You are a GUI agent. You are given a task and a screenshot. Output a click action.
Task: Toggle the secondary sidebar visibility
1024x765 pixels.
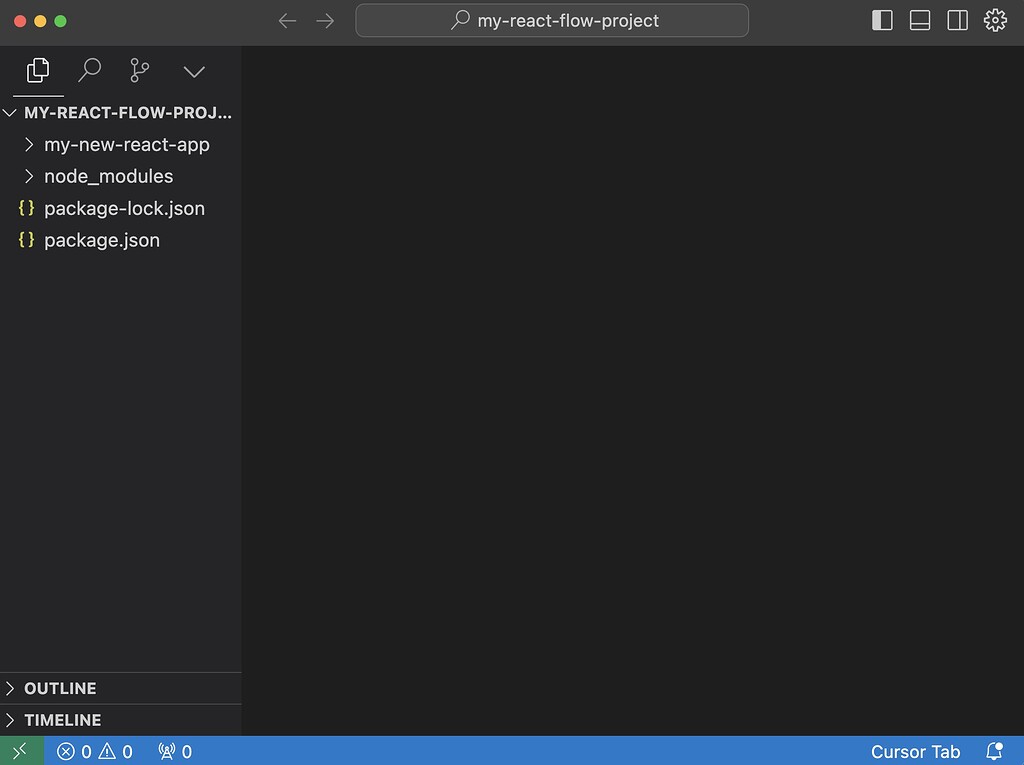point(957,19)
